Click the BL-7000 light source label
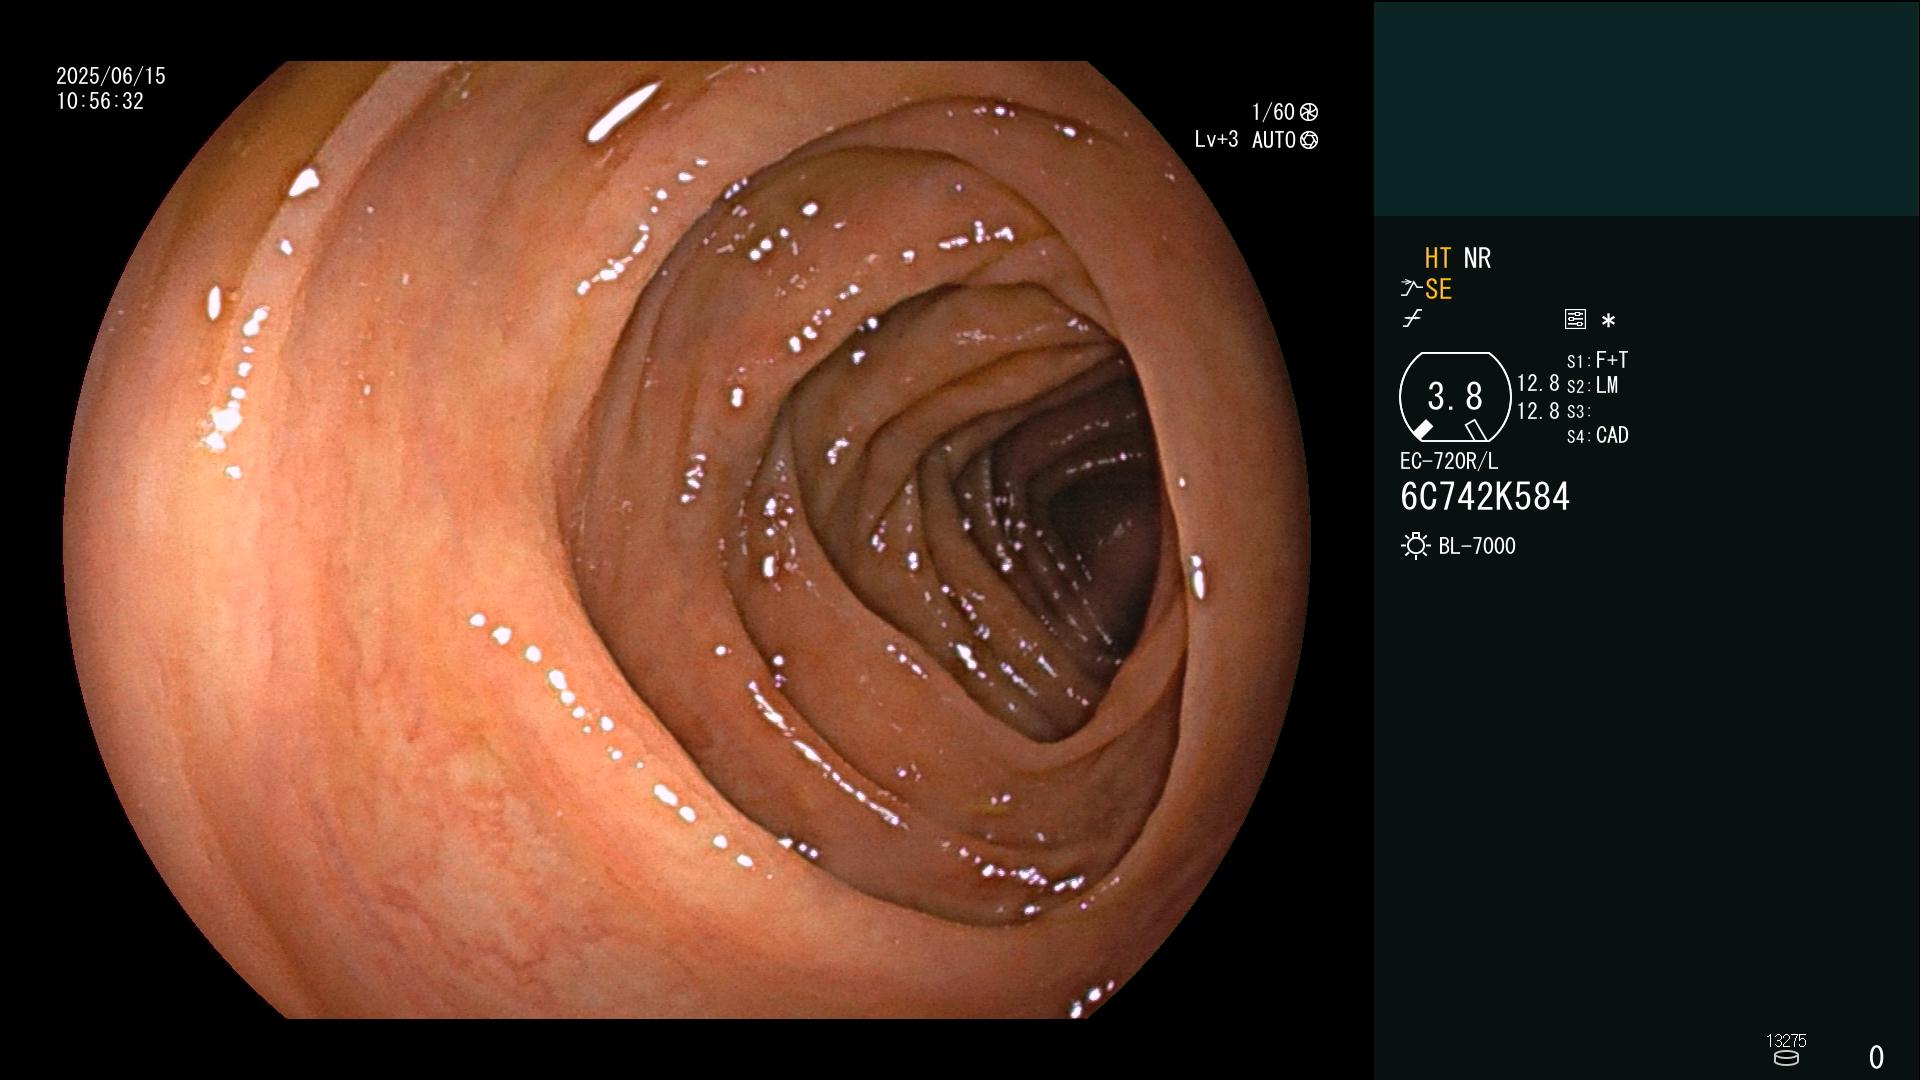 point(1477,546)
